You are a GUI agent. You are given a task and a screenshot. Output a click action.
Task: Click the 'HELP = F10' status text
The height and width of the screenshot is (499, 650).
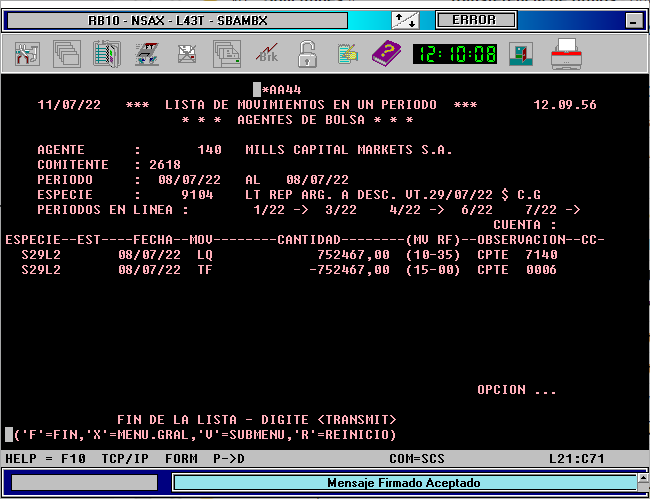point(45,459)
